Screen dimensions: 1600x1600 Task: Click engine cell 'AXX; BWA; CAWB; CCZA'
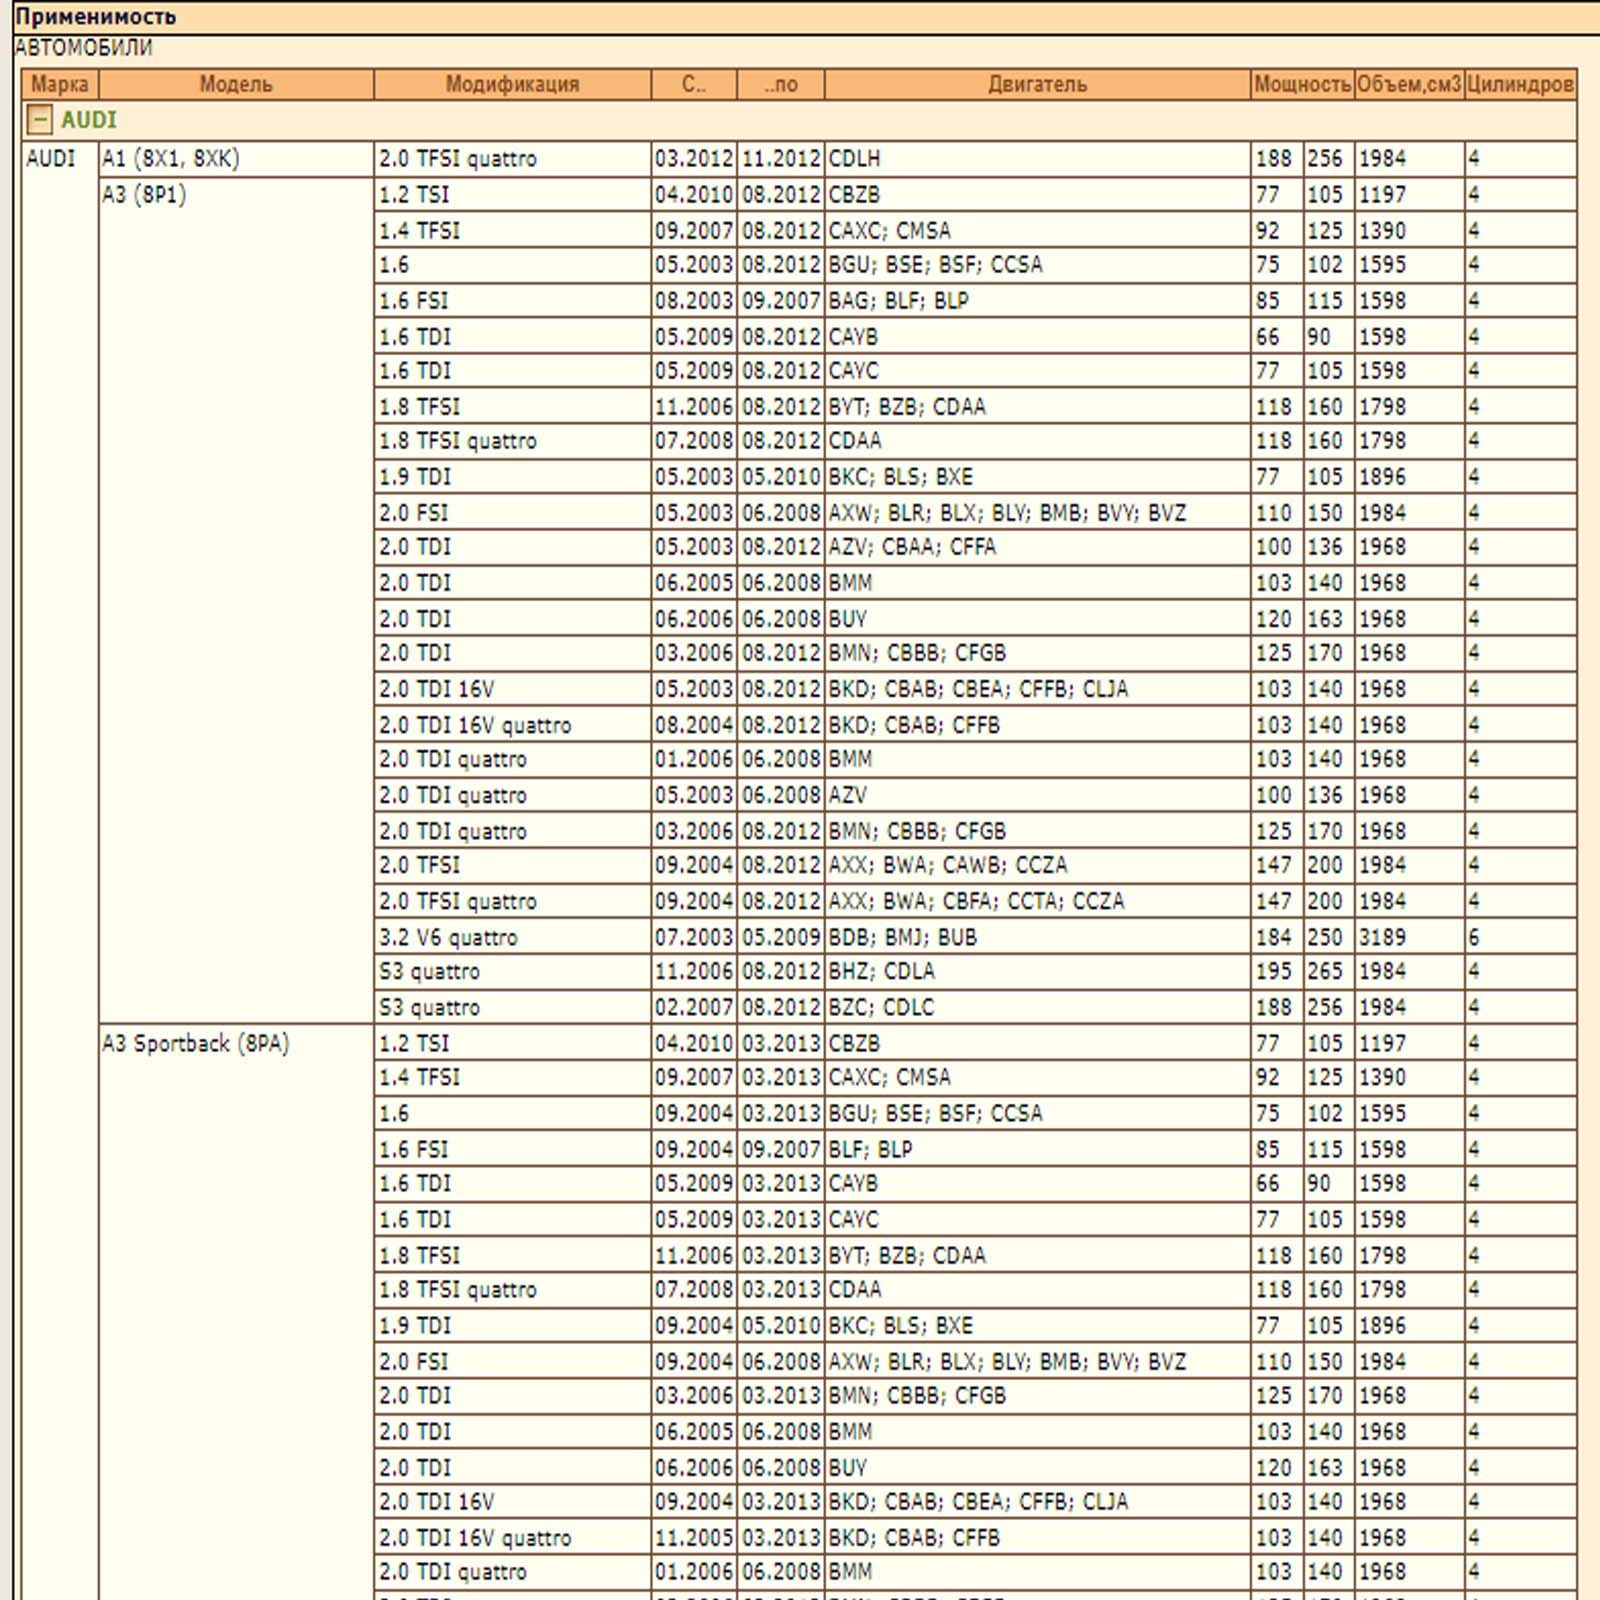tap(1037, 865)
